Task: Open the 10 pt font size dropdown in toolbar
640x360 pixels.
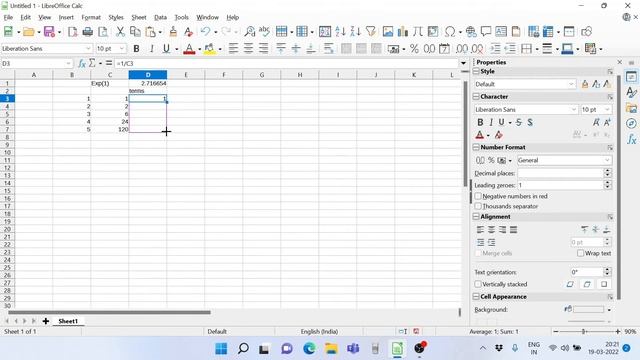Action: tap(122, 49)
